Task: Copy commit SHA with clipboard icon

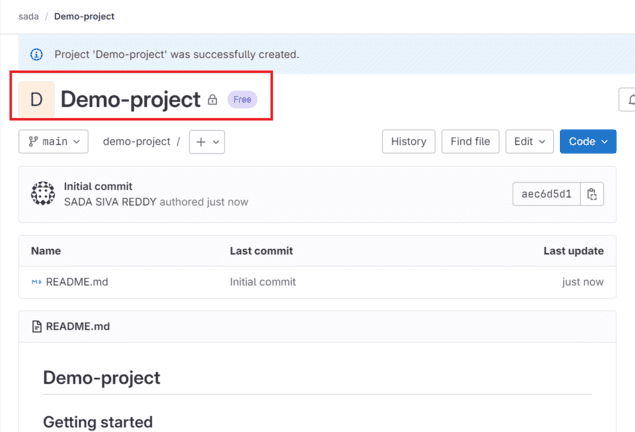Action: click(x=592, y=194)
